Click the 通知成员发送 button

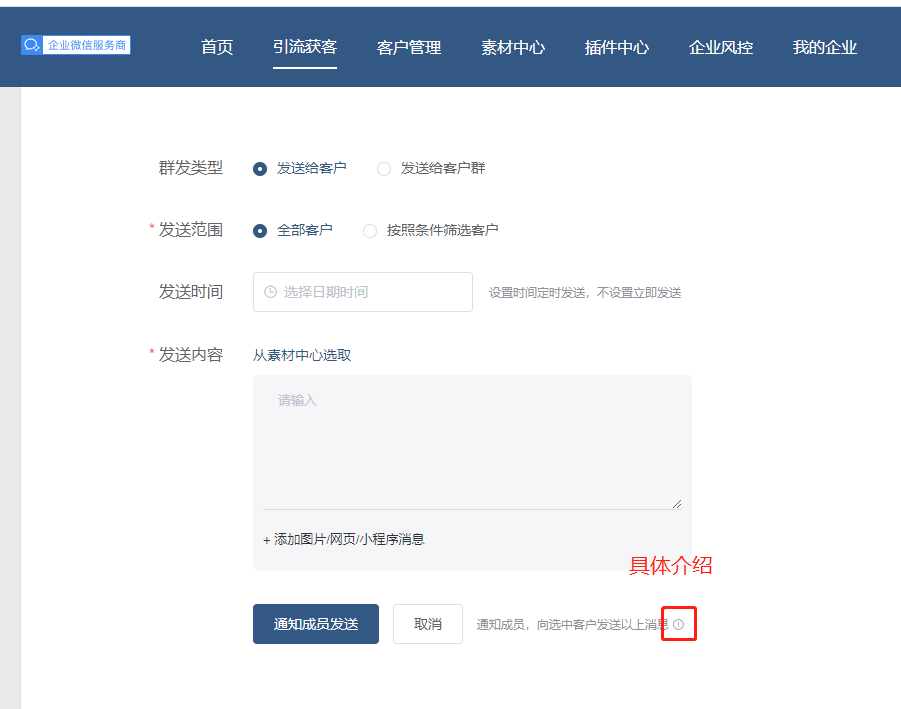(315, 624)
